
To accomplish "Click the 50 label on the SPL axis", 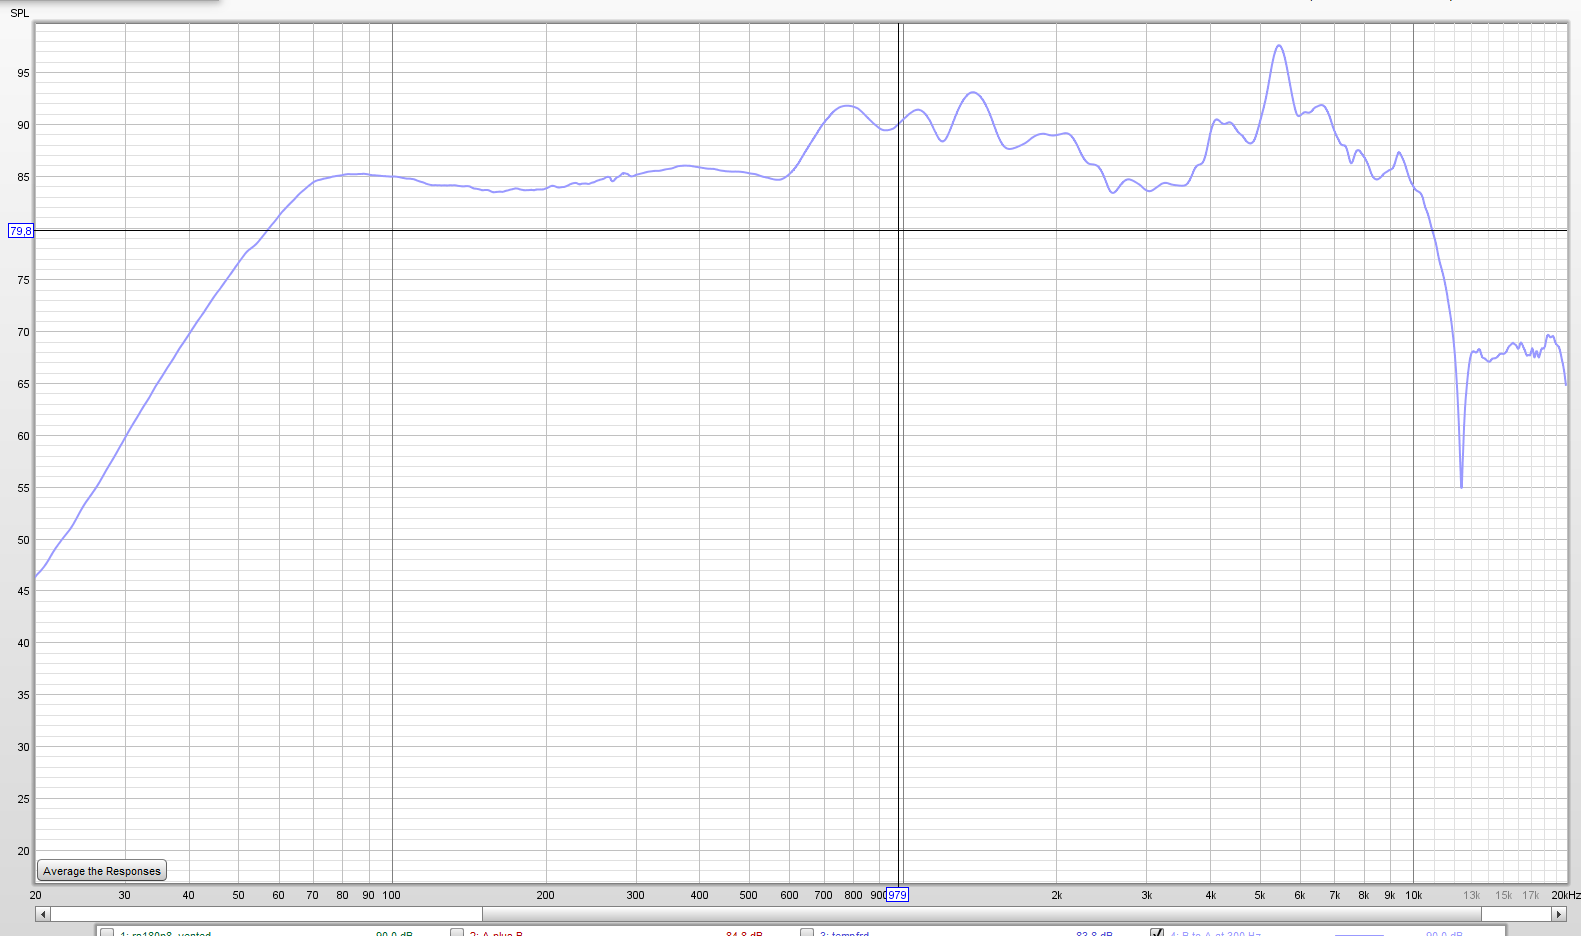I will (23, 540).
